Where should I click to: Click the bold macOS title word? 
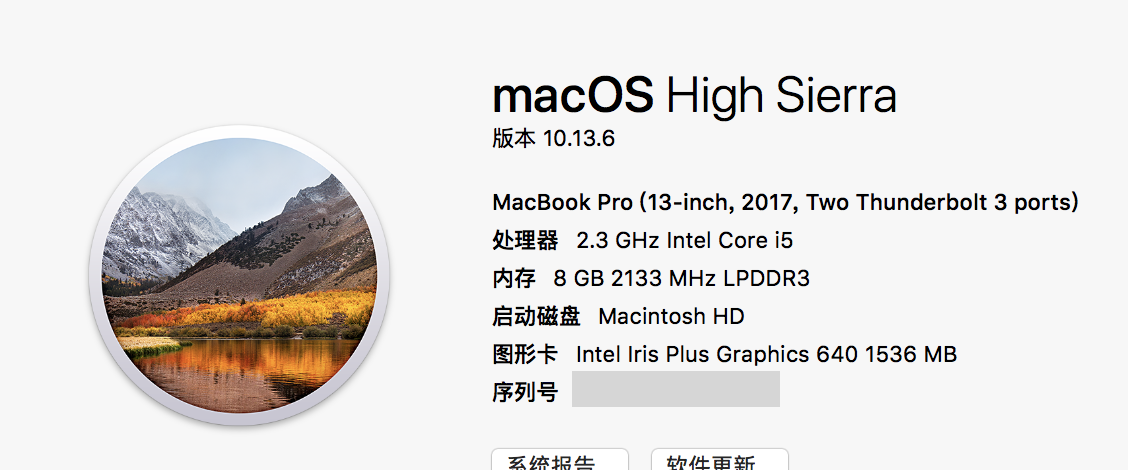[573, 96]
